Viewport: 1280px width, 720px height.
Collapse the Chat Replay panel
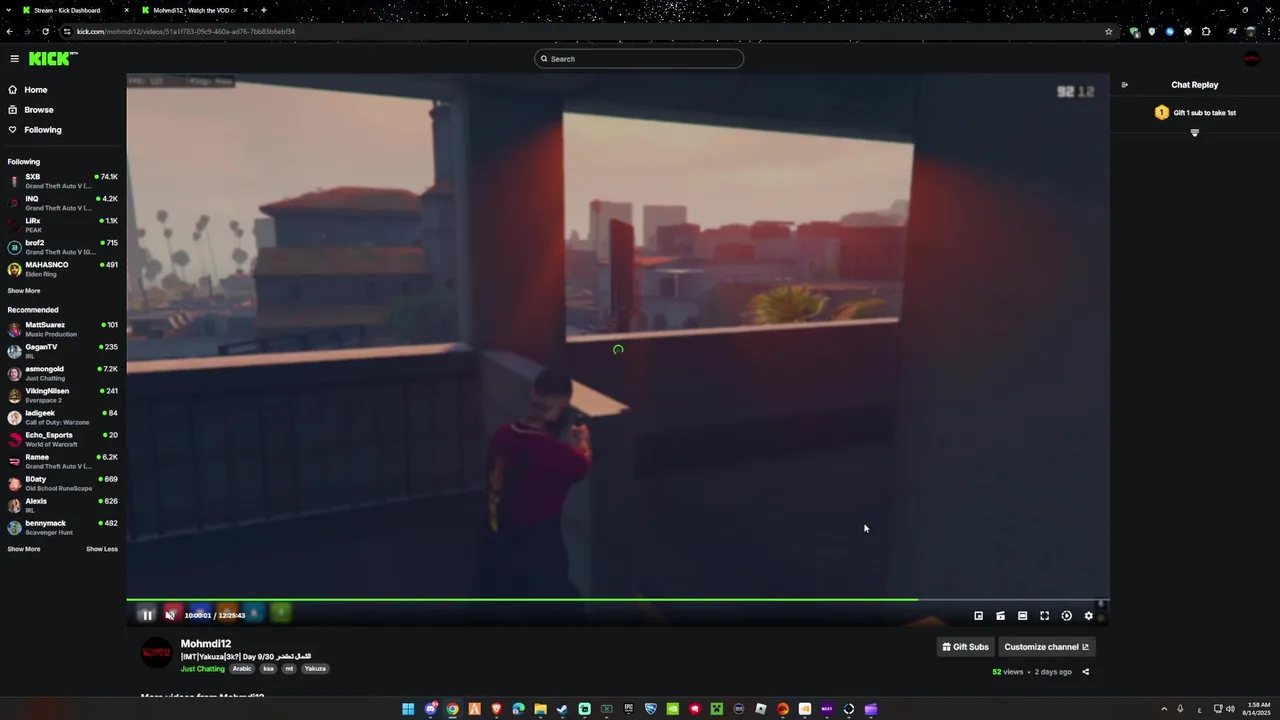[x=1124, y=85]
